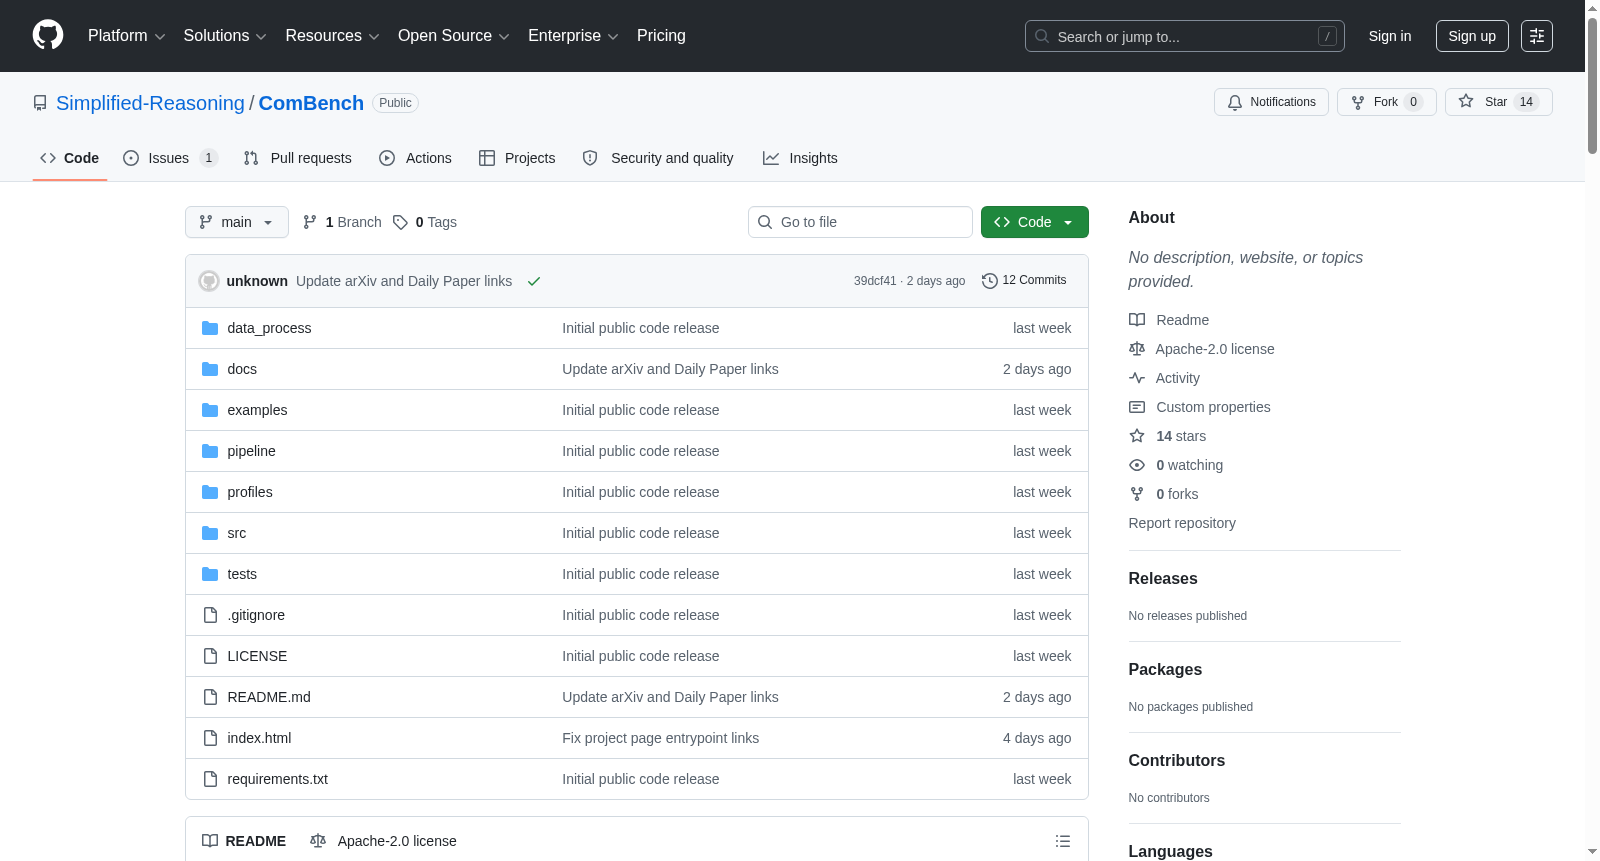View the 1 Branch link
Image resolution: width=1600 pixels, height=861 pixels.
[342, 222]
